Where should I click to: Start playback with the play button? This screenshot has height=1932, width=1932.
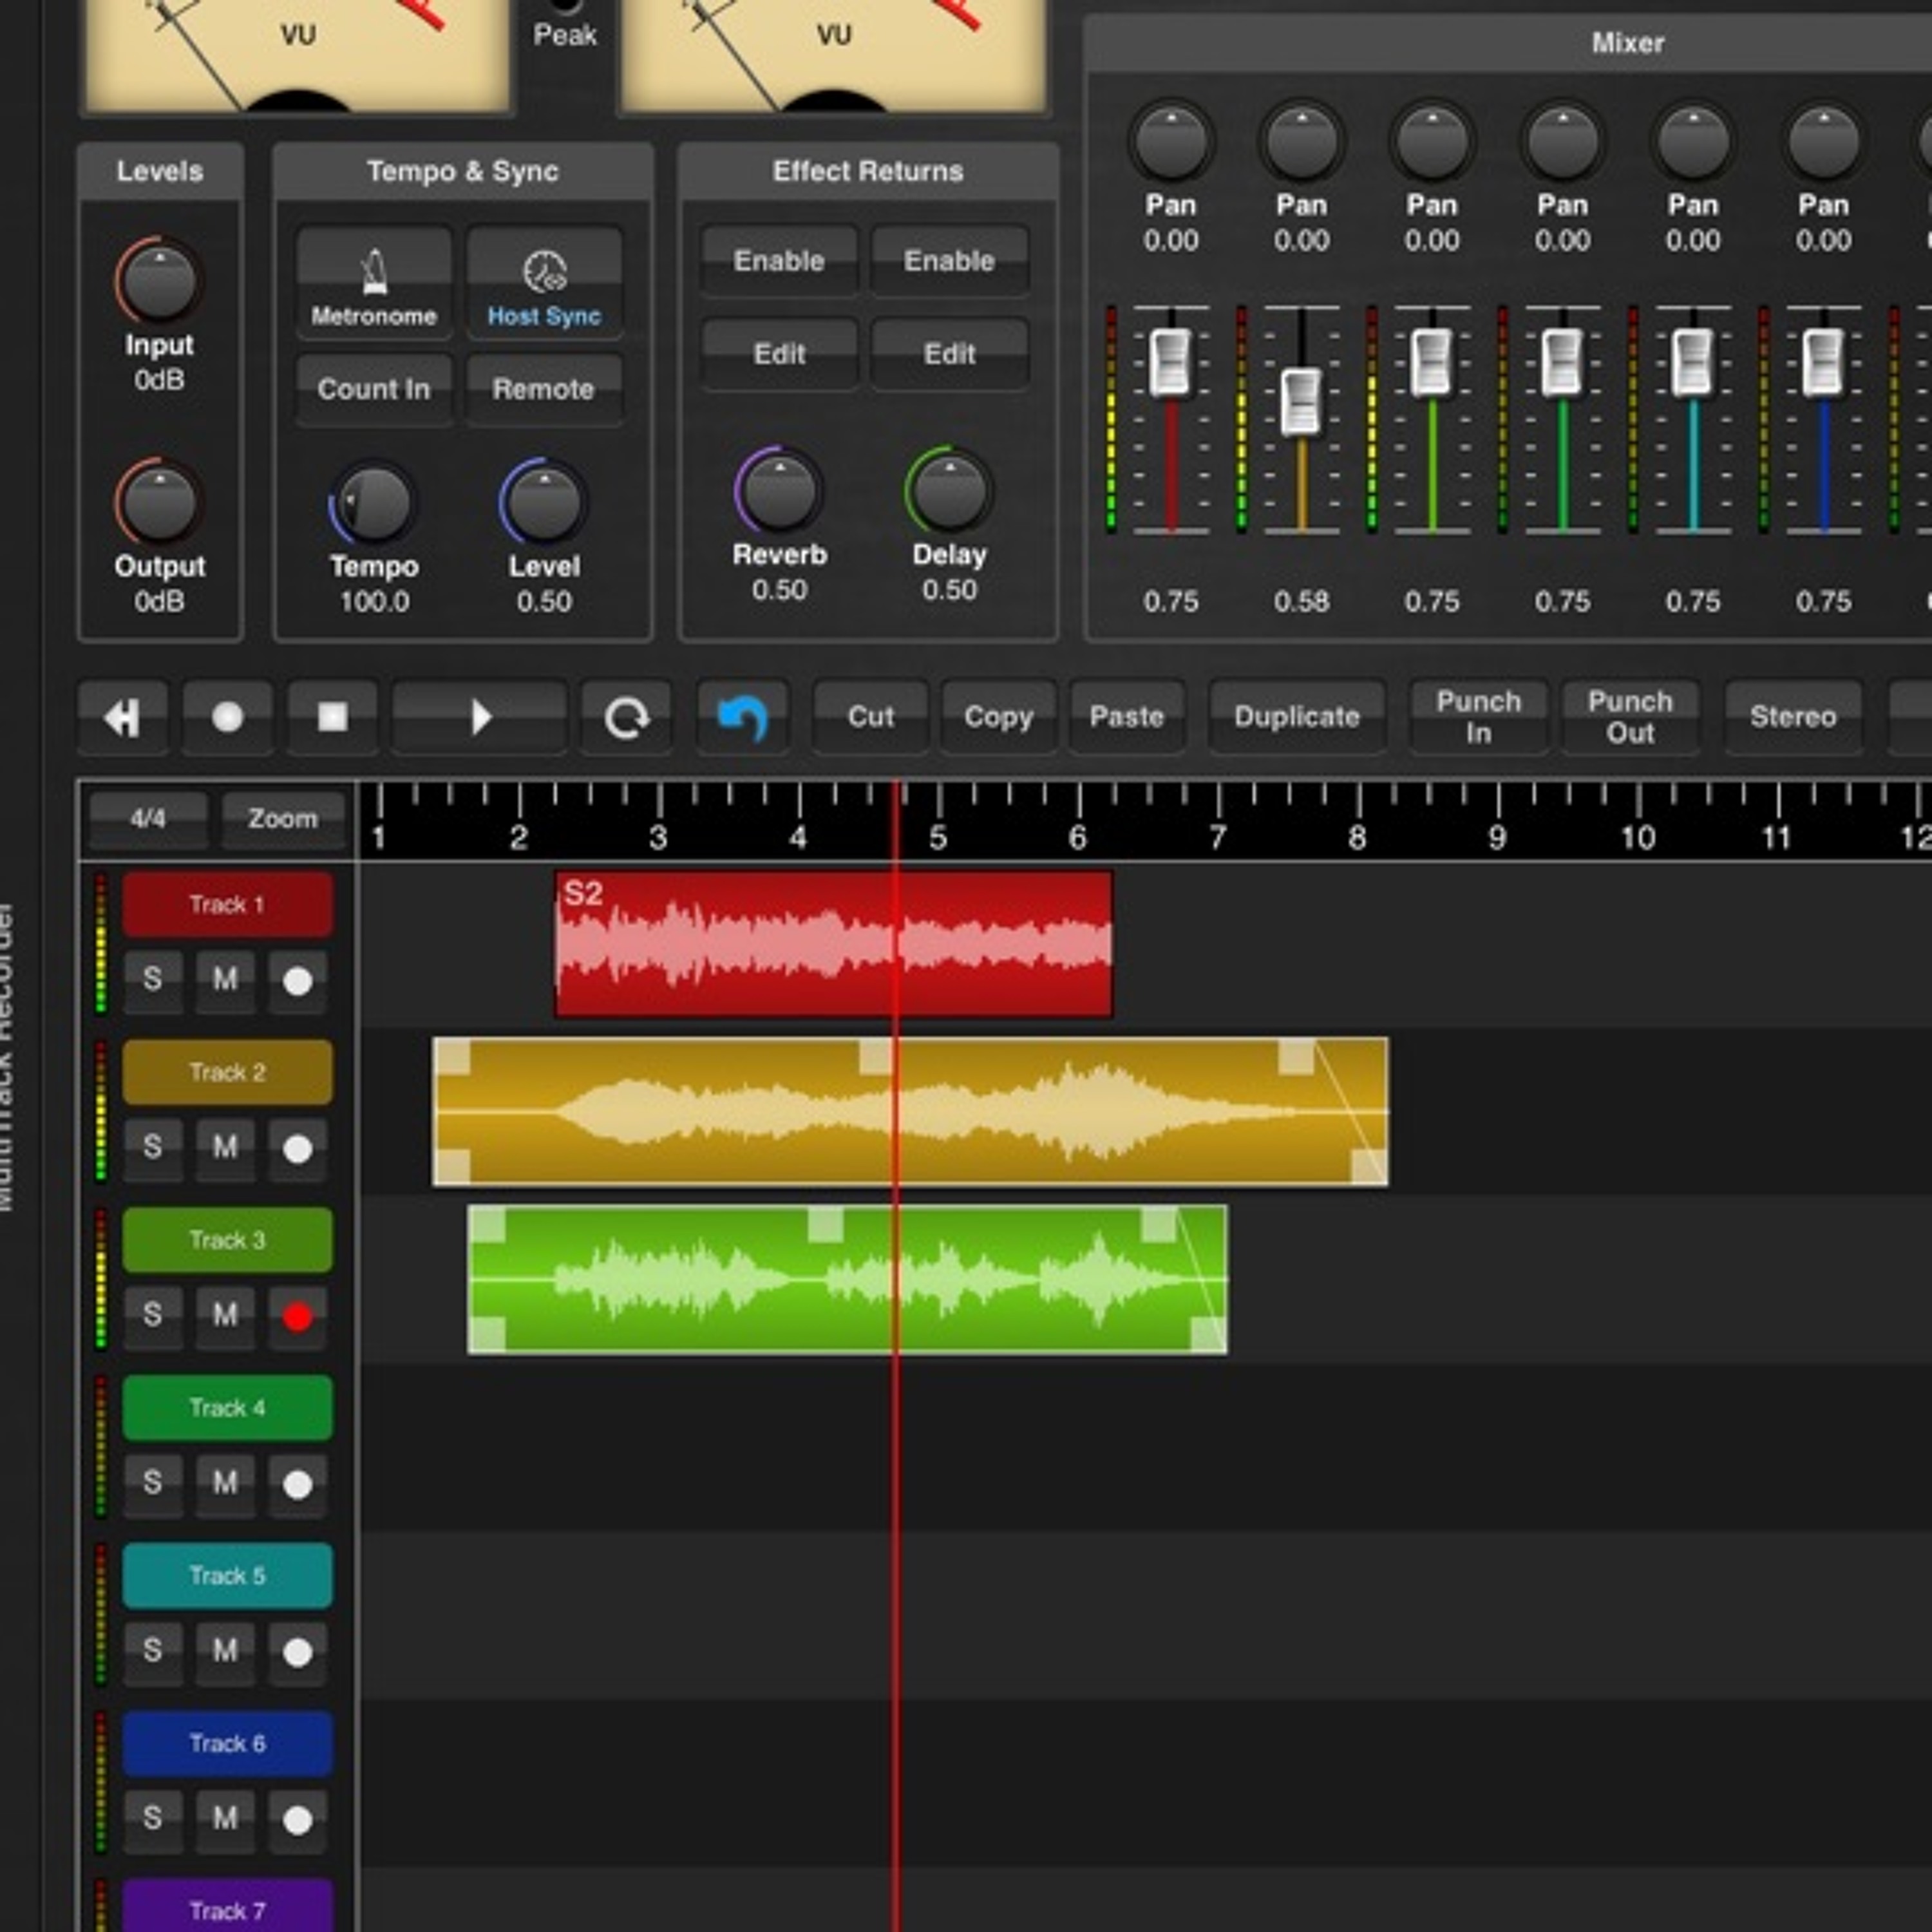coord(480,717)
